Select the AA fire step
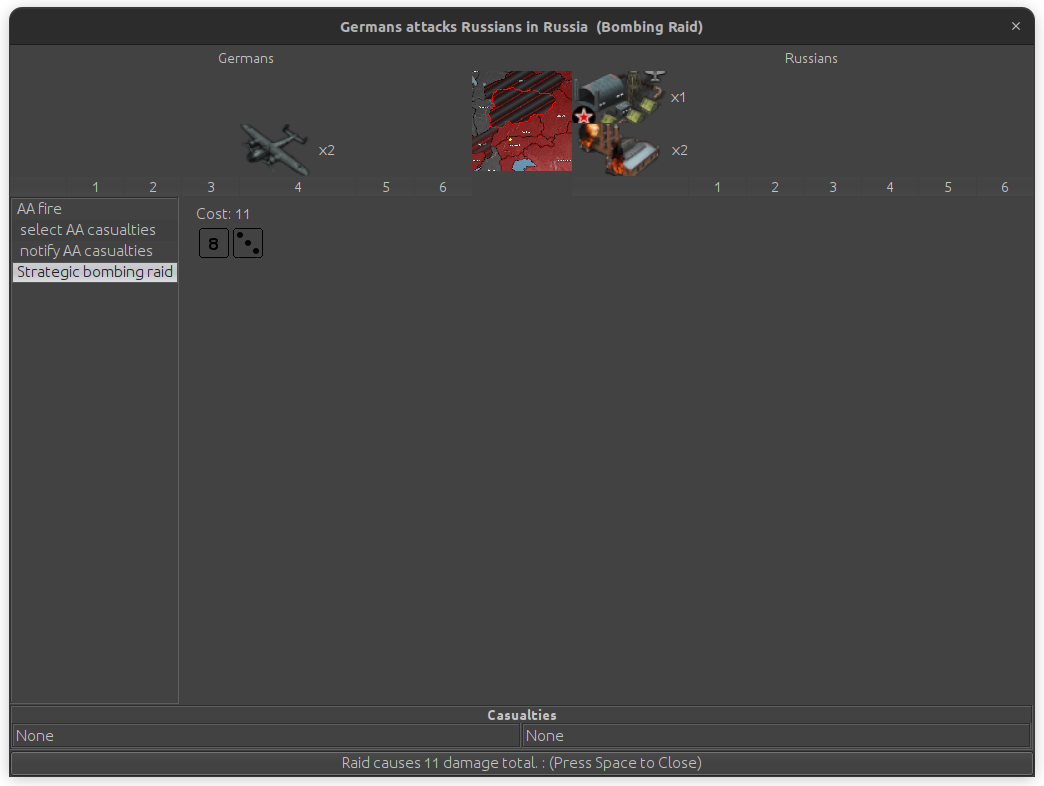The height and width of the screenshot is (786, 1044). [x=95, y=209]
